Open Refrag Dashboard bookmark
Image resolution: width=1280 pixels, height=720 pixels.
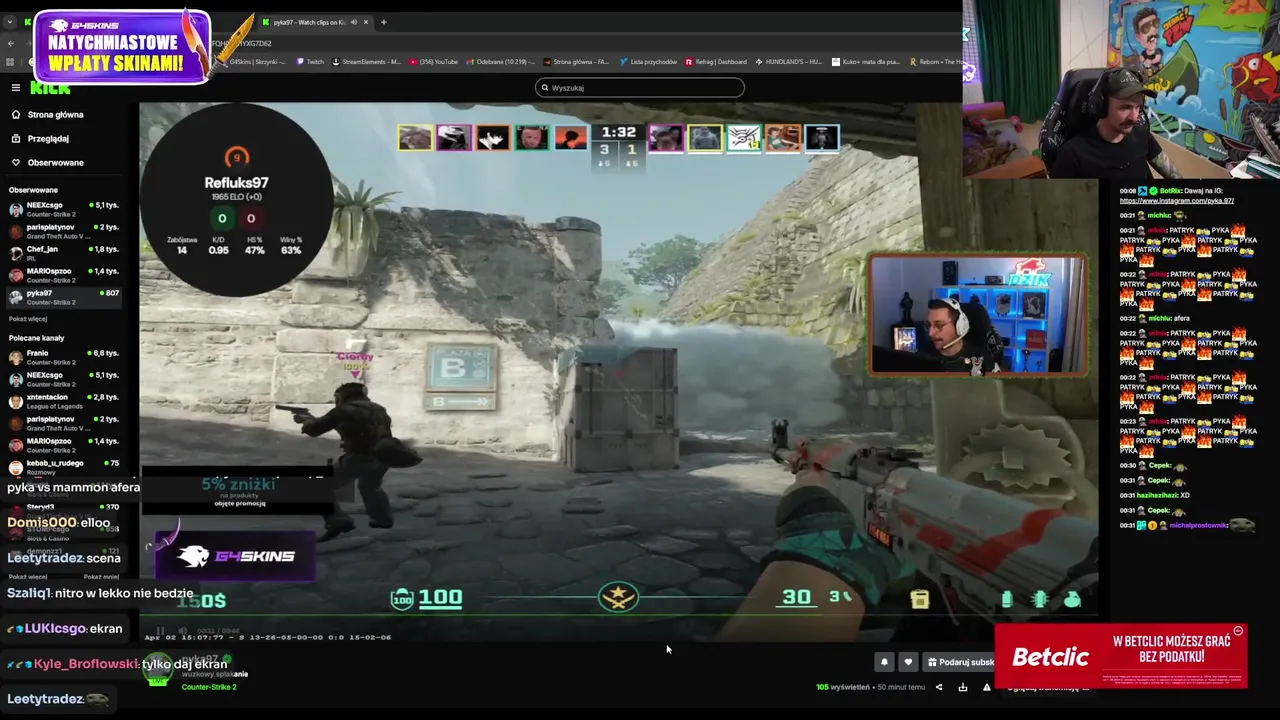pos(716,62)
